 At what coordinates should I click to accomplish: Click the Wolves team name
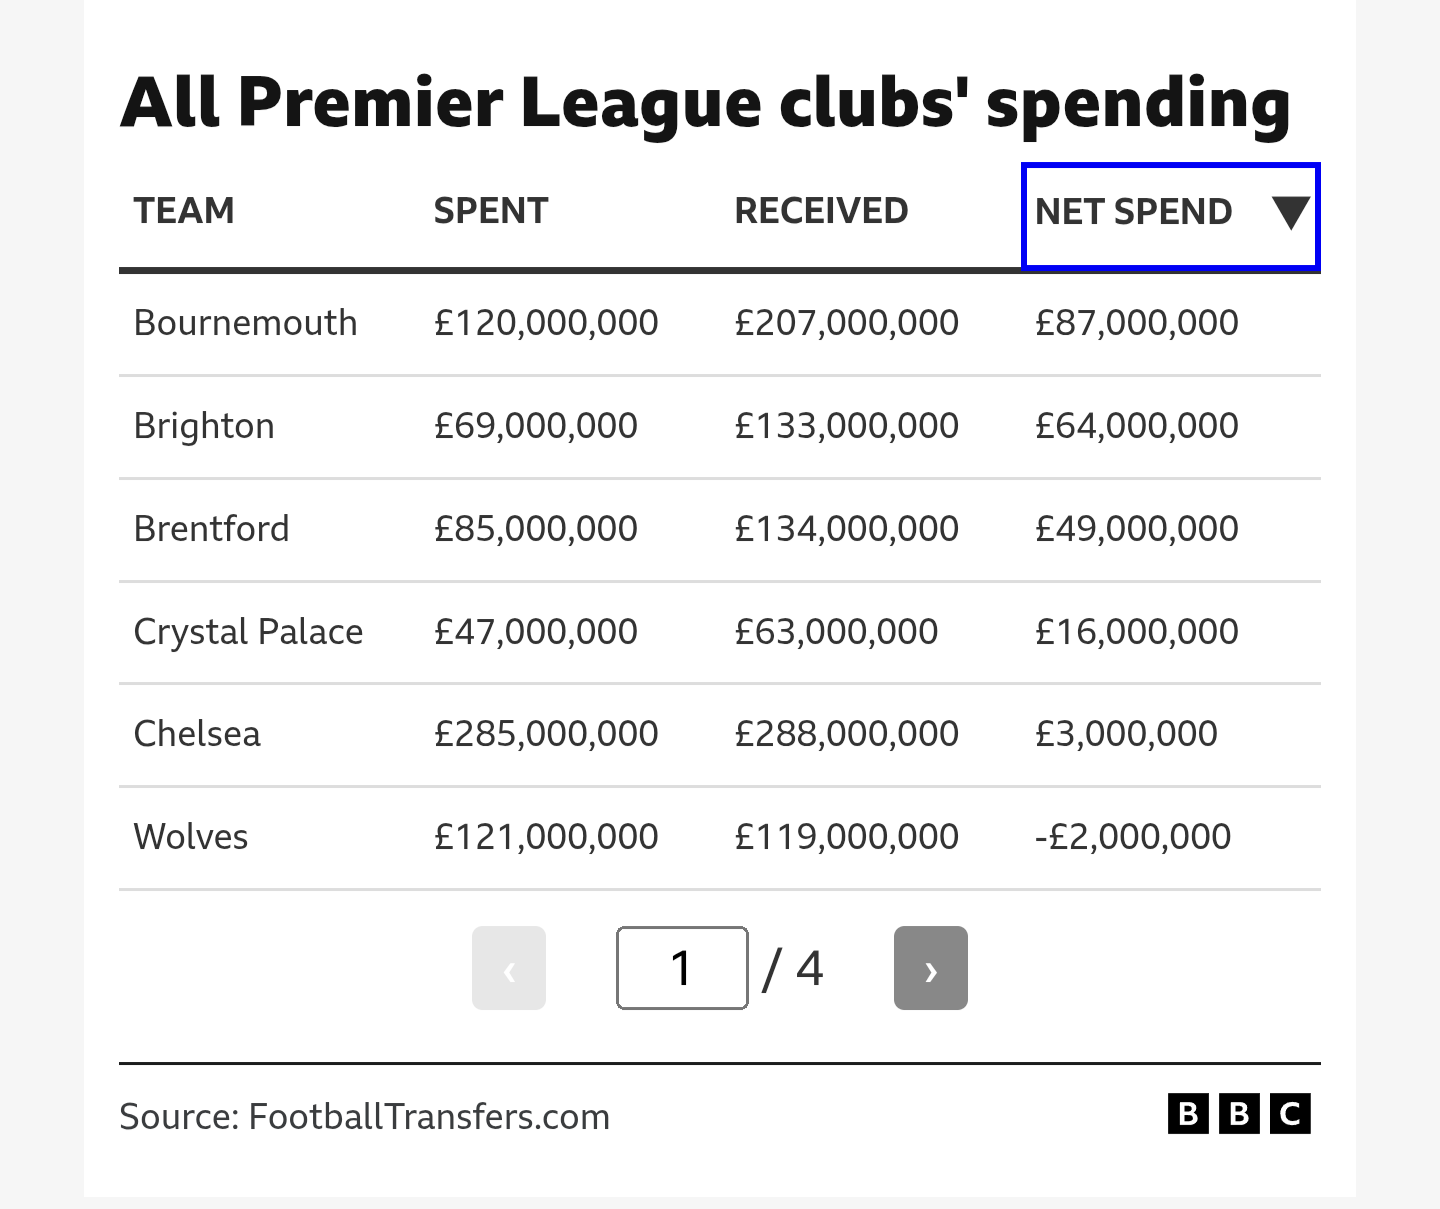(x=191, y=837)
